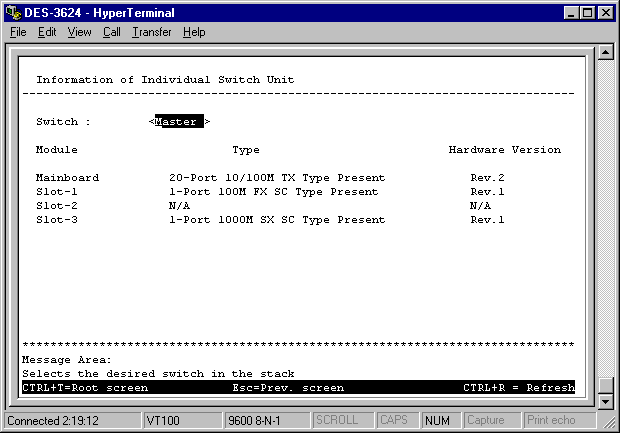Open the Transfer menu
Image resolution: width=620 pixels, height=433 pixels.
[x=151, y=32]
